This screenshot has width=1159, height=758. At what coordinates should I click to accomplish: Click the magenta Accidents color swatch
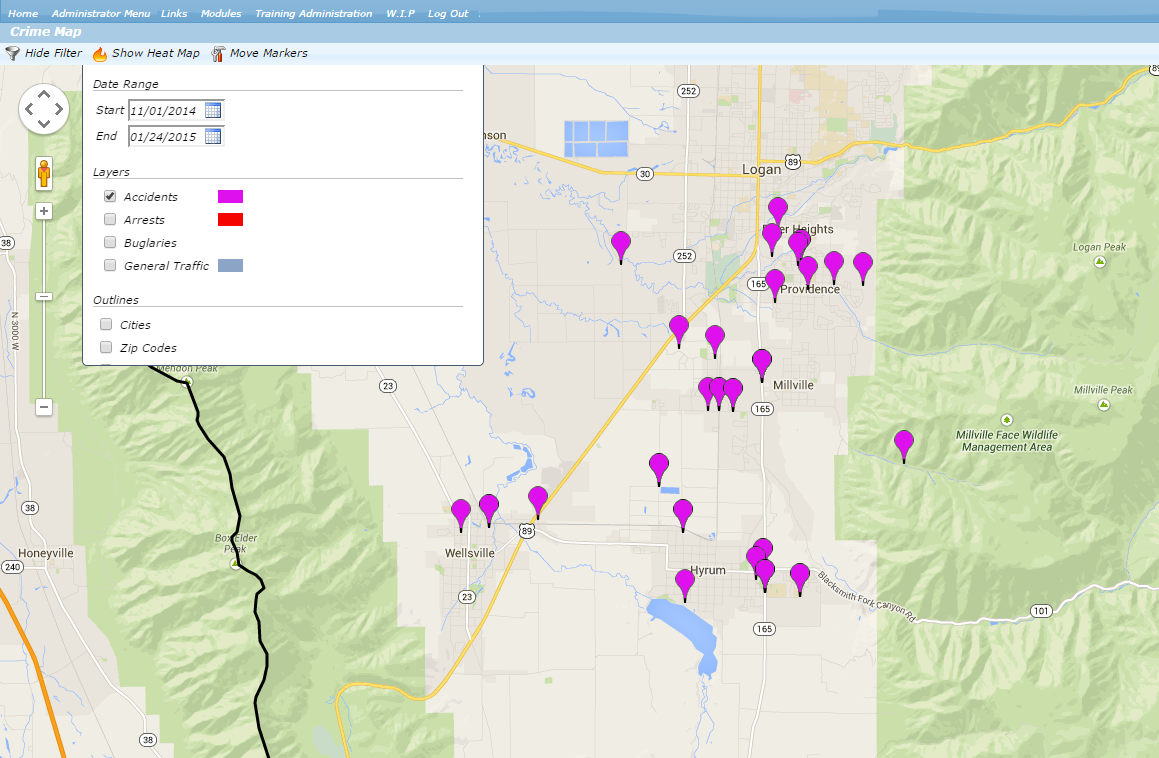point(230,197)
